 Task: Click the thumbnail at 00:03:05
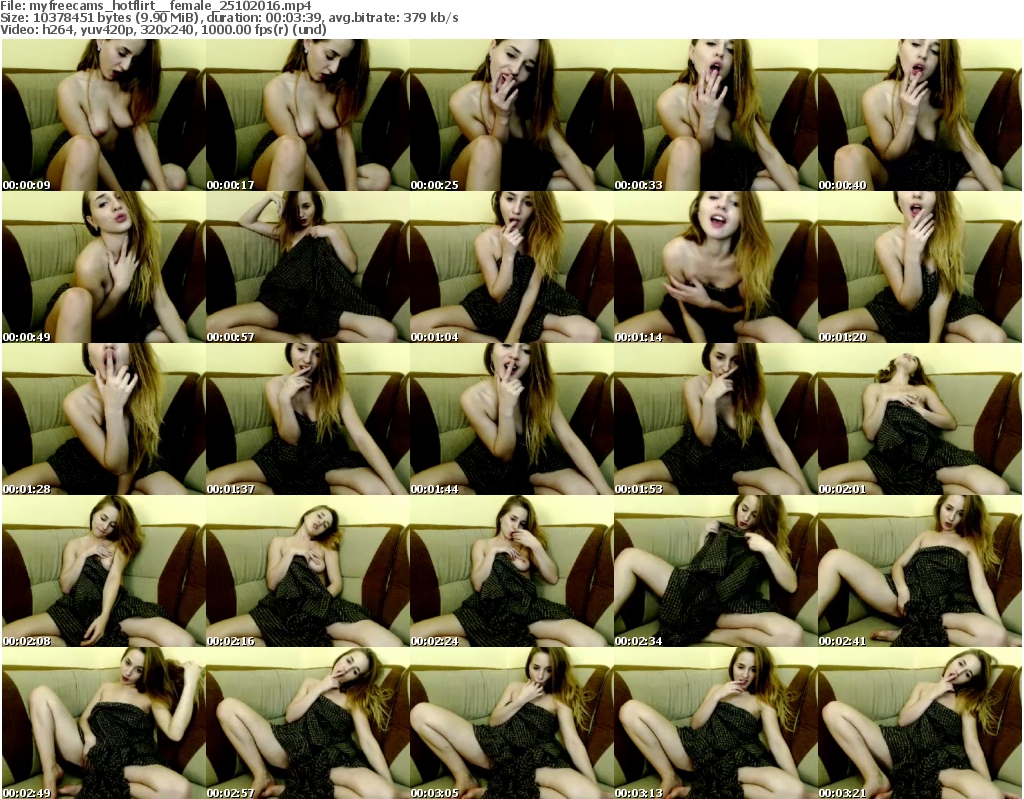coord(510,722)
